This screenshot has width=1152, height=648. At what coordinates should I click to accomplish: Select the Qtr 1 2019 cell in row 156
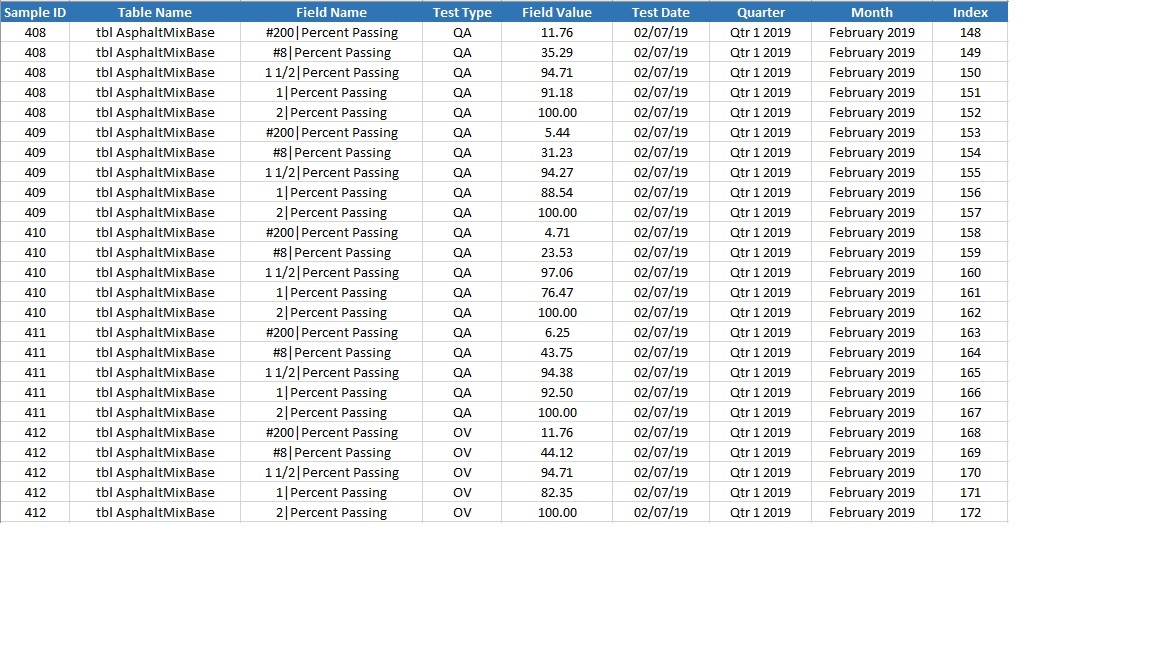760,192
